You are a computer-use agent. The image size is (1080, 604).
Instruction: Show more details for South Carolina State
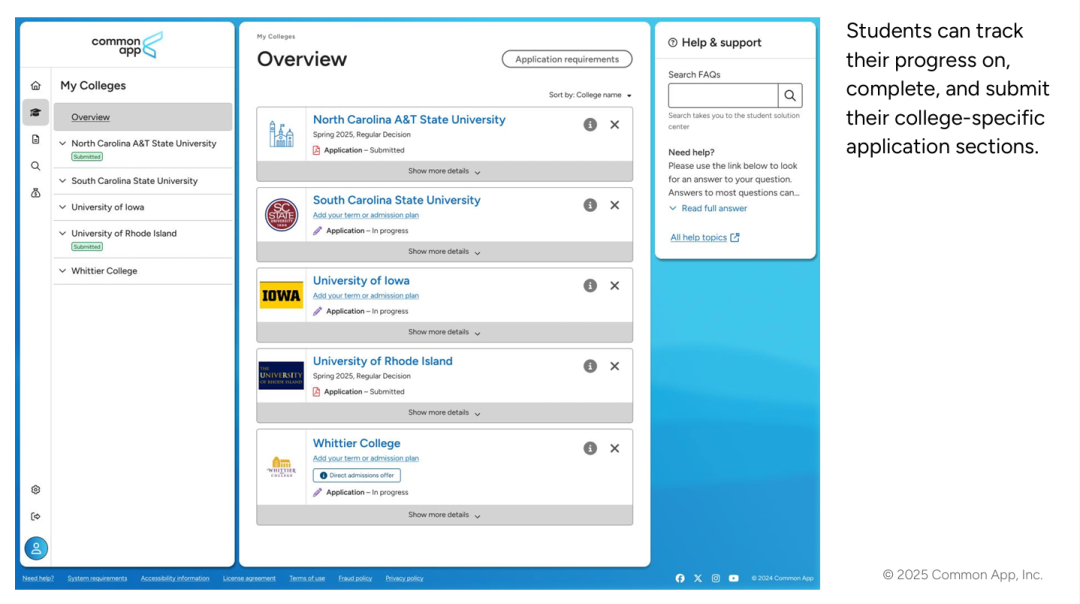[x=444, y=251]
